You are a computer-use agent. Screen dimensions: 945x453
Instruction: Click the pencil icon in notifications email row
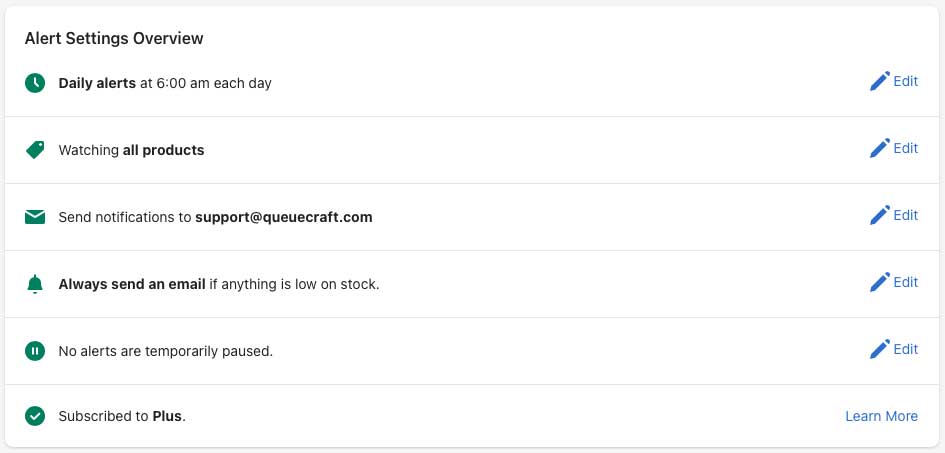[880, 215]
